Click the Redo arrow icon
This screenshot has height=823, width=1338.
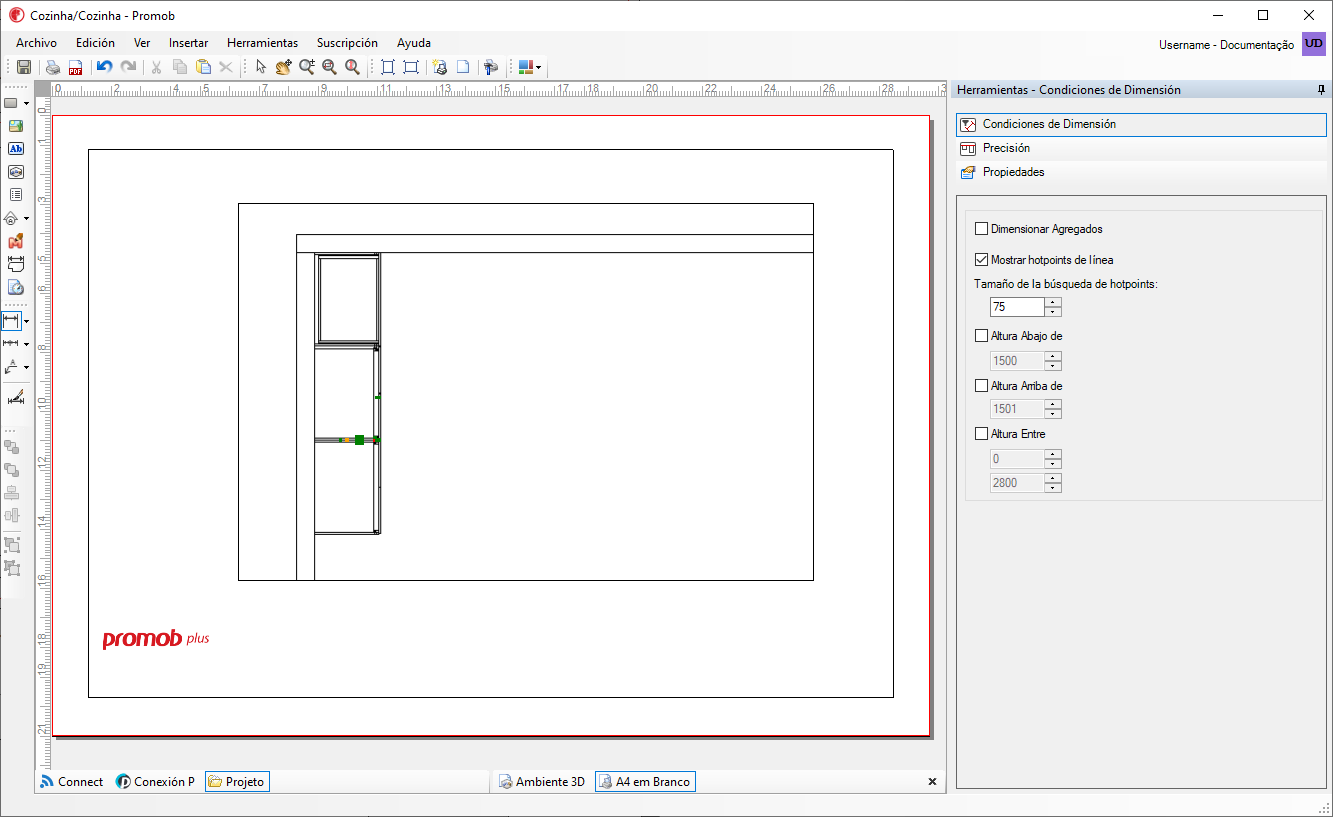point(128,67)
